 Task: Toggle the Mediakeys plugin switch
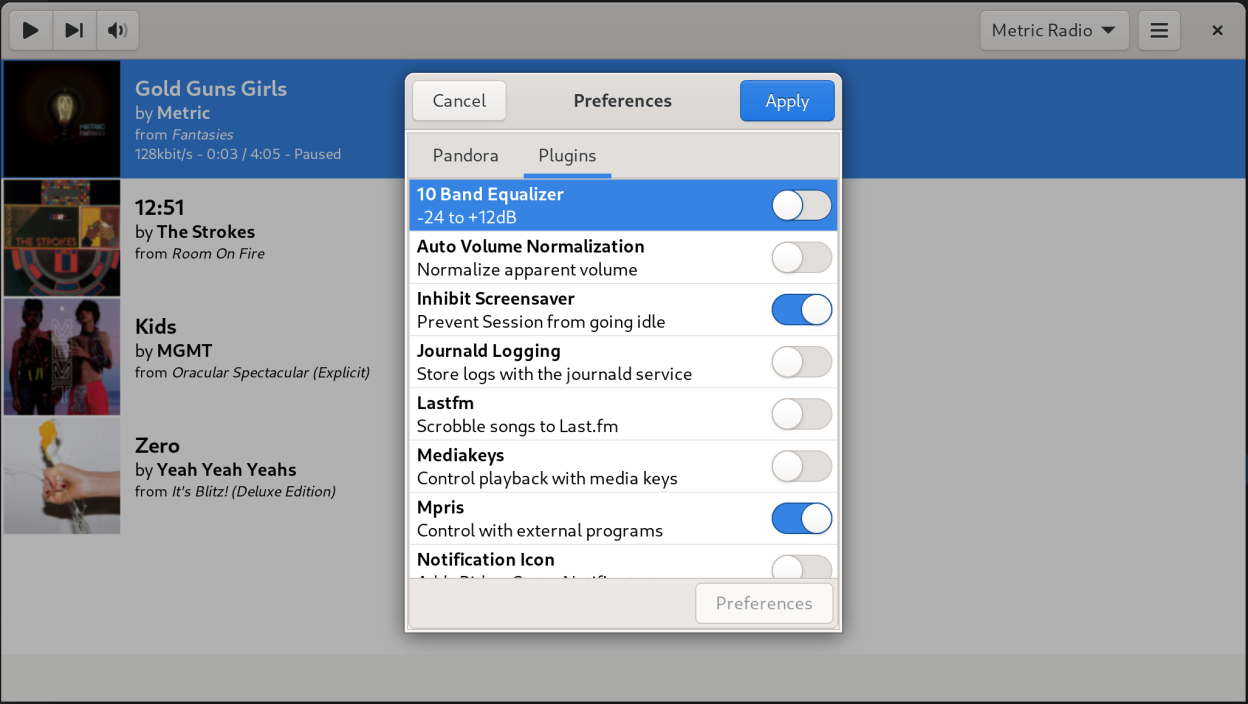click(x=801, y=466)
